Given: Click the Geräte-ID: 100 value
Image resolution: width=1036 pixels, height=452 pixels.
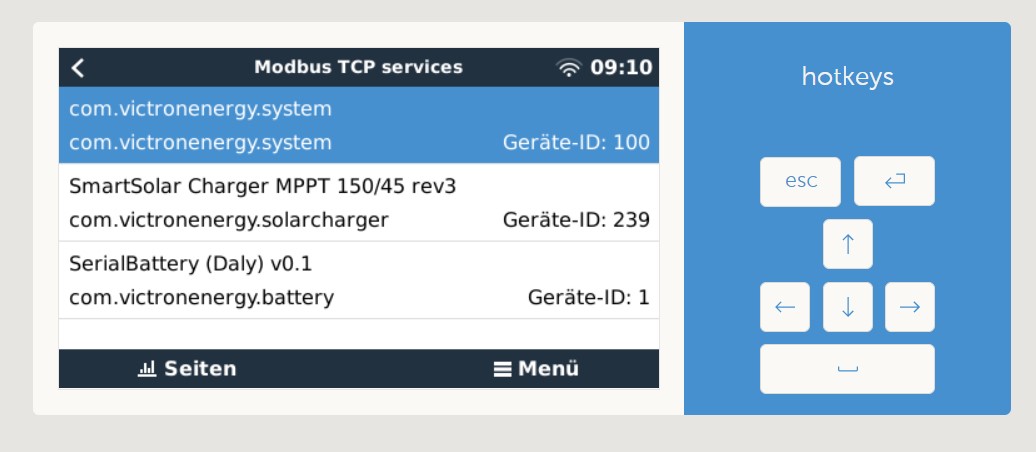Looking at the screenshot, I should (x=576, y=143).
